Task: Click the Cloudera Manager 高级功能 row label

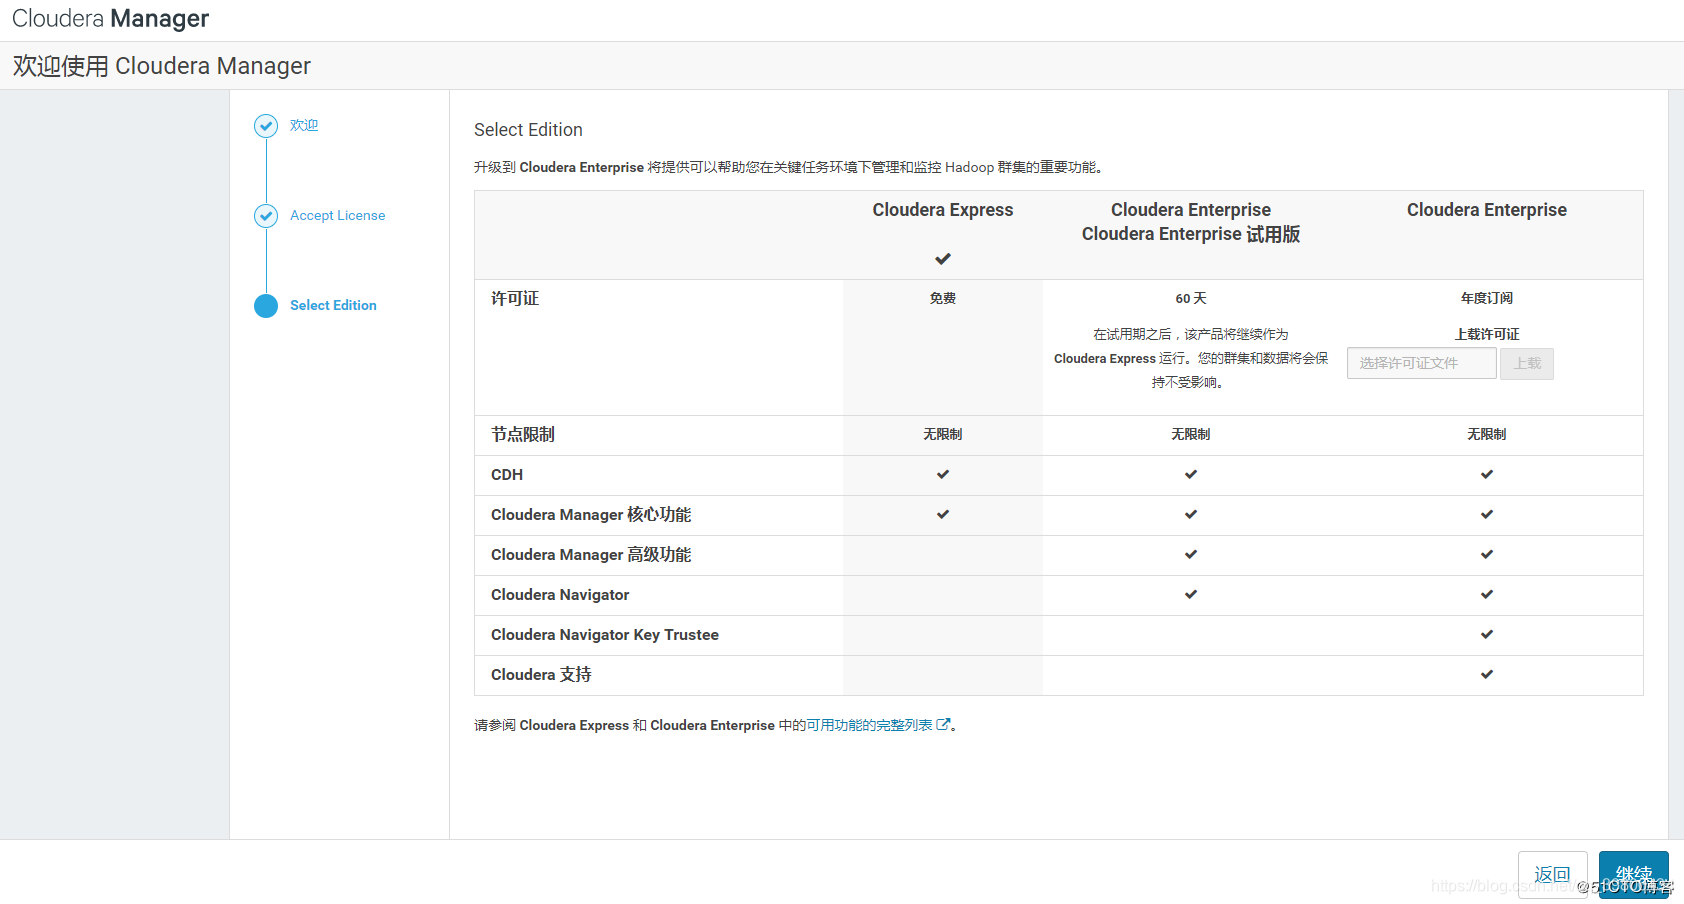Action: coord(591,554)
